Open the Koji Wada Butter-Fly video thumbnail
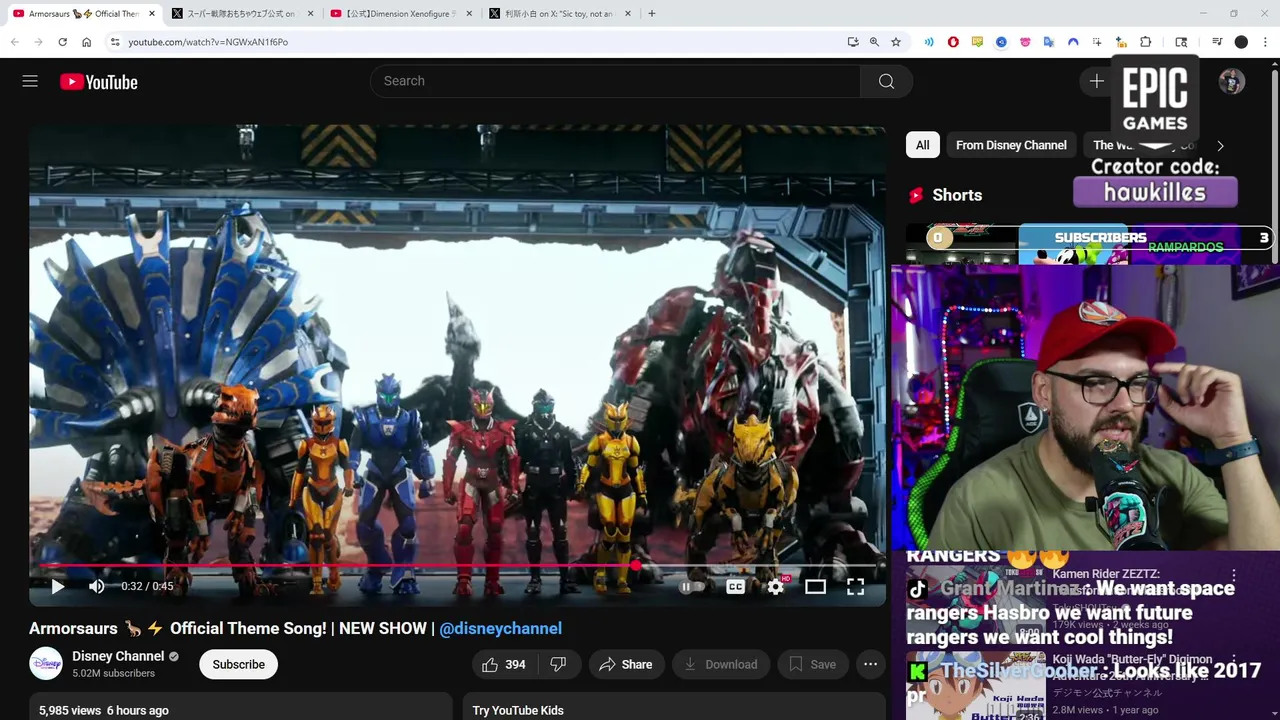Viewport: 1280px width, 720px height. (x=977, y=687)
